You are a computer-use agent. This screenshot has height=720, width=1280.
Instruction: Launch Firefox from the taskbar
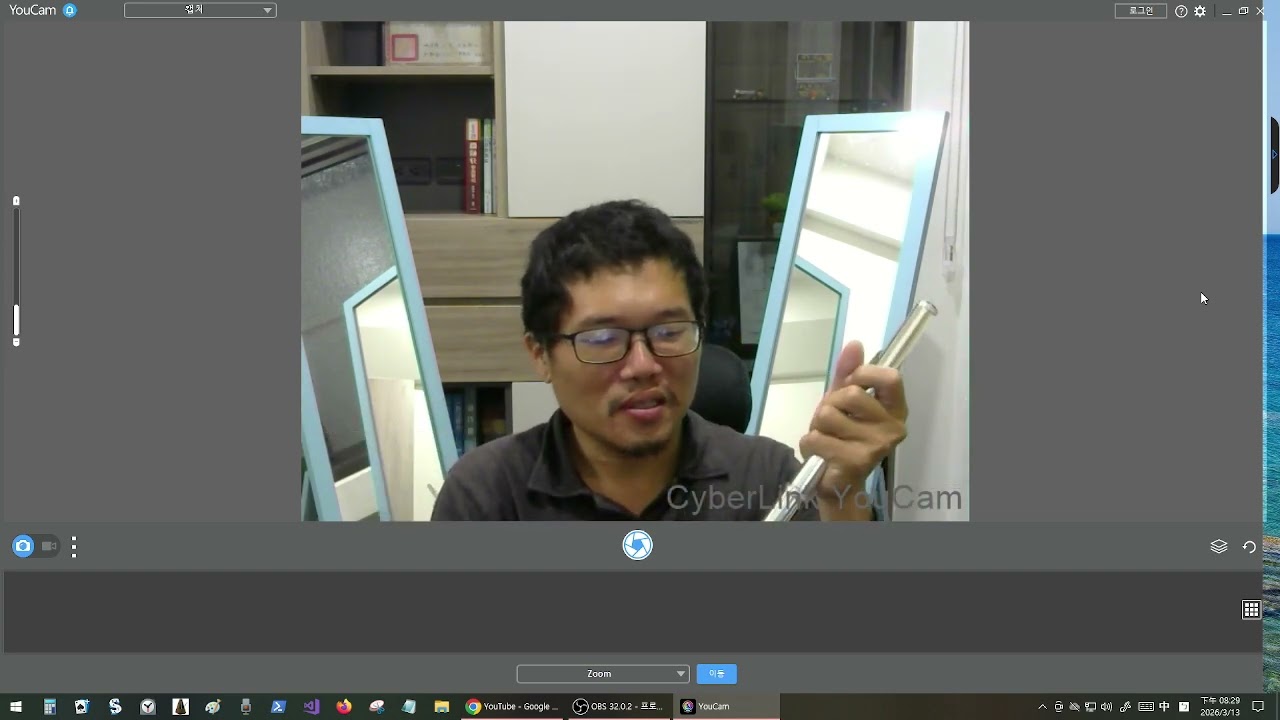[344, 707]
